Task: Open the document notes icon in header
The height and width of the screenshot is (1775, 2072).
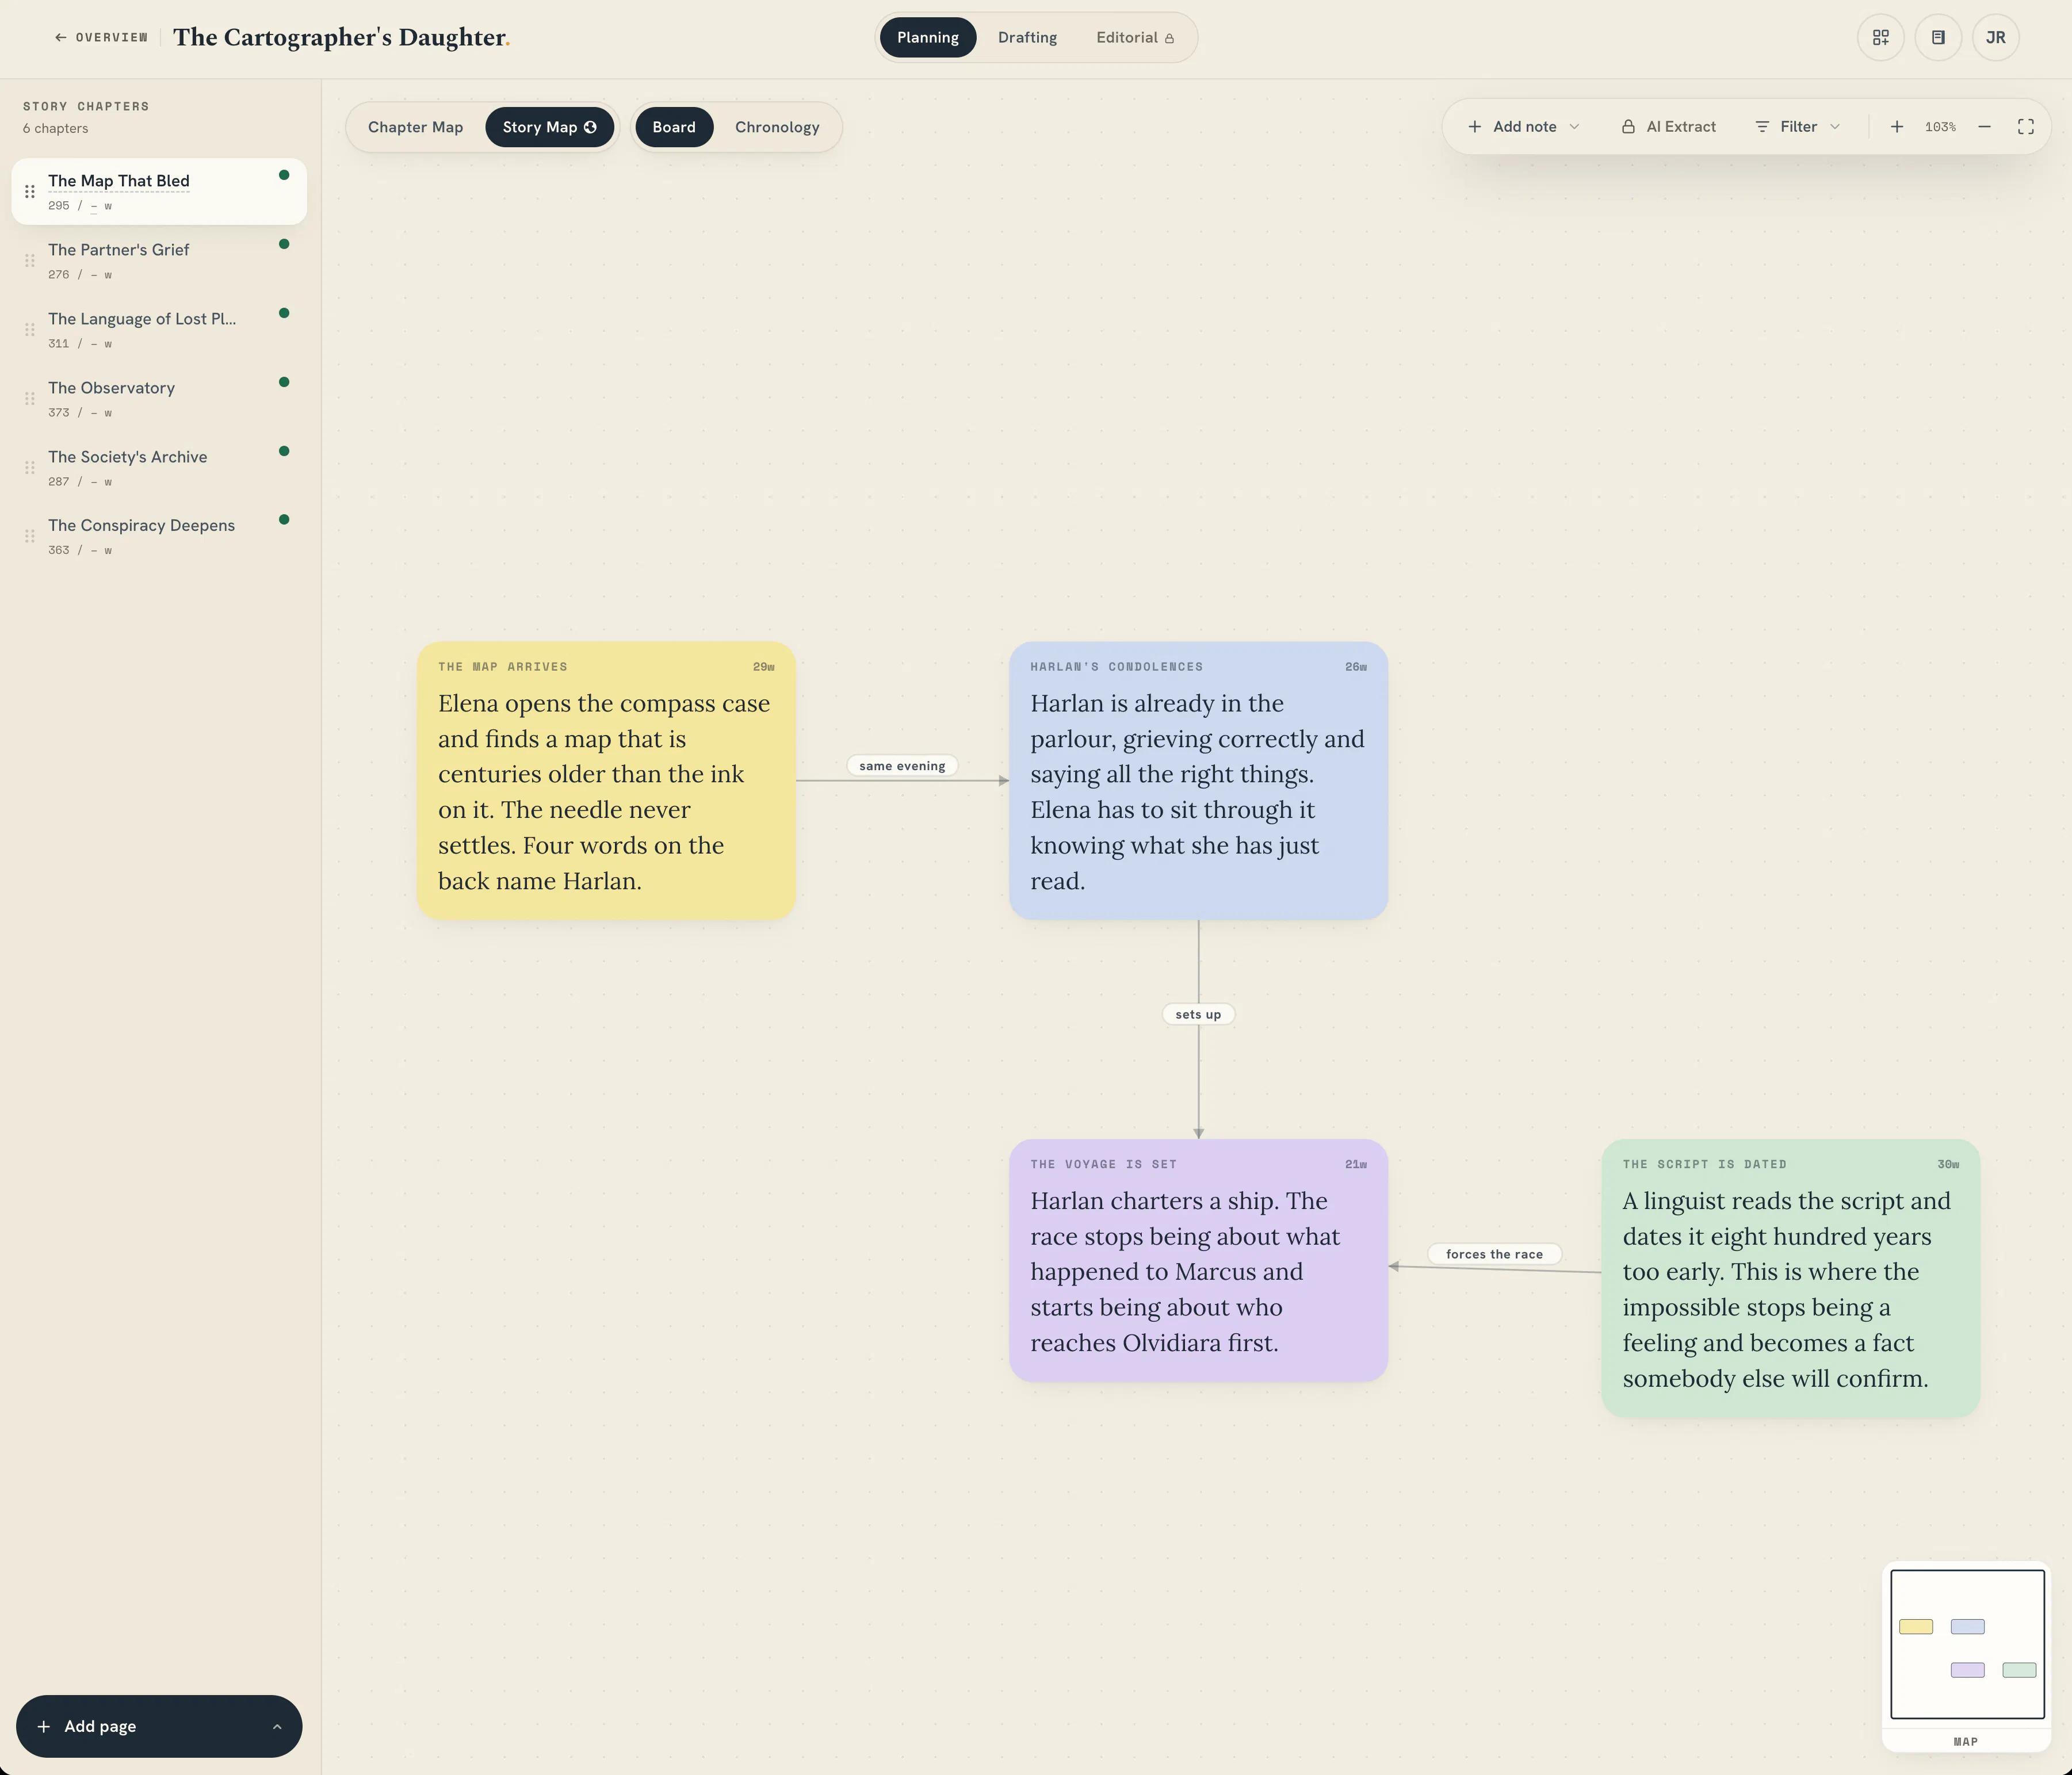Action: (1938, 38)
